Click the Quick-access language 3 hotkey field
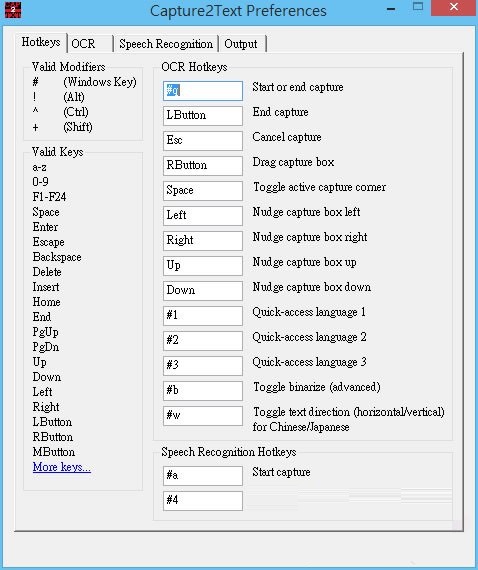 coord(203,366)
